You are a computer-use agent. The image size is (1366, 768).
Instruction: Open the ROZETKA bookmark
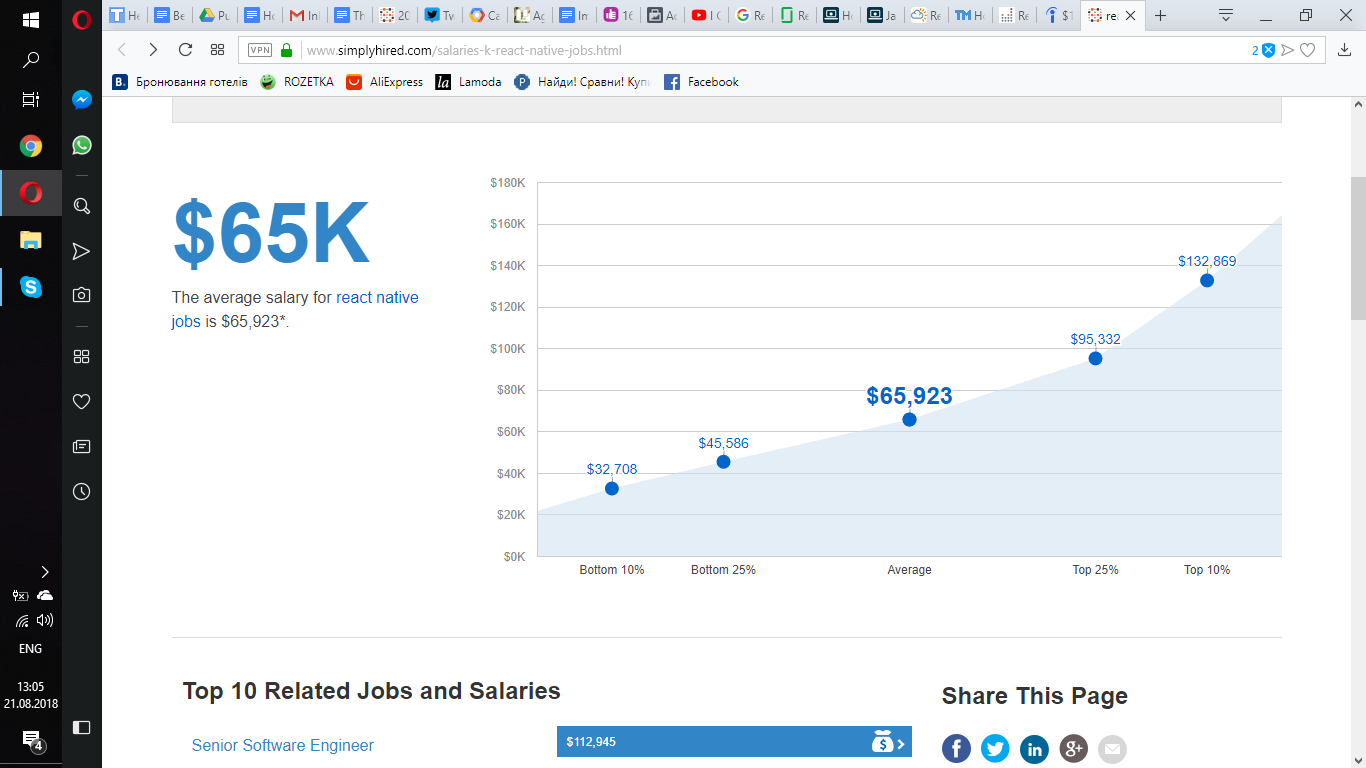[297, 82]
